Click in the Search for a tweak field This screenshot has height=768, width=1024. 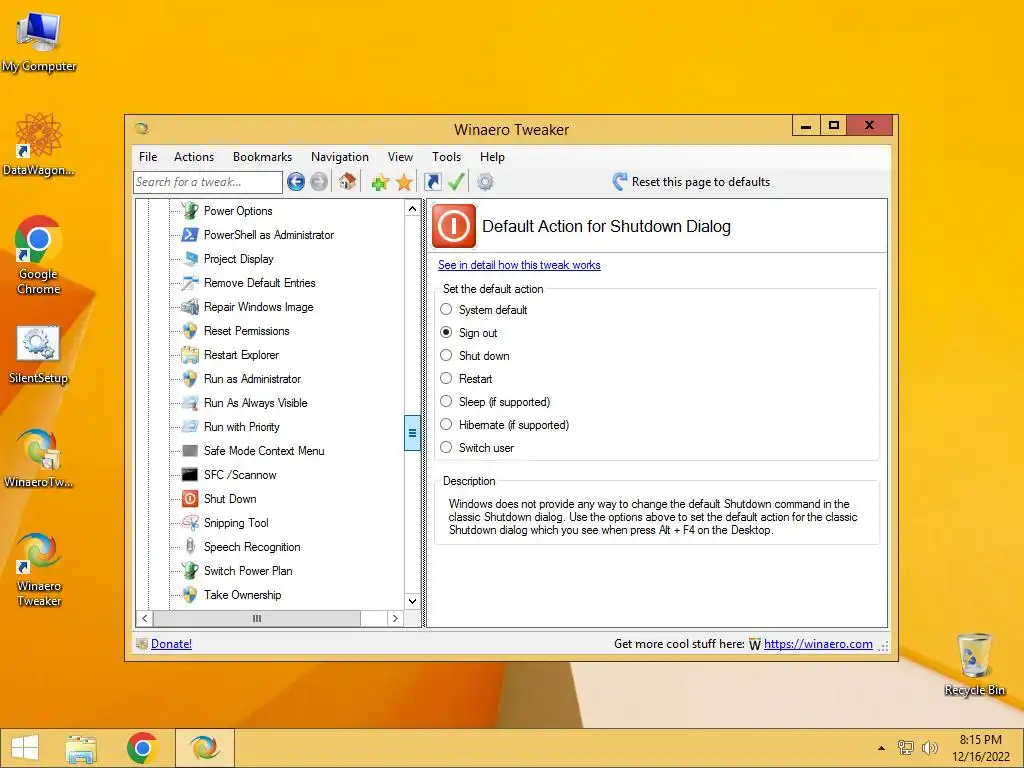(x=208, y=182)
